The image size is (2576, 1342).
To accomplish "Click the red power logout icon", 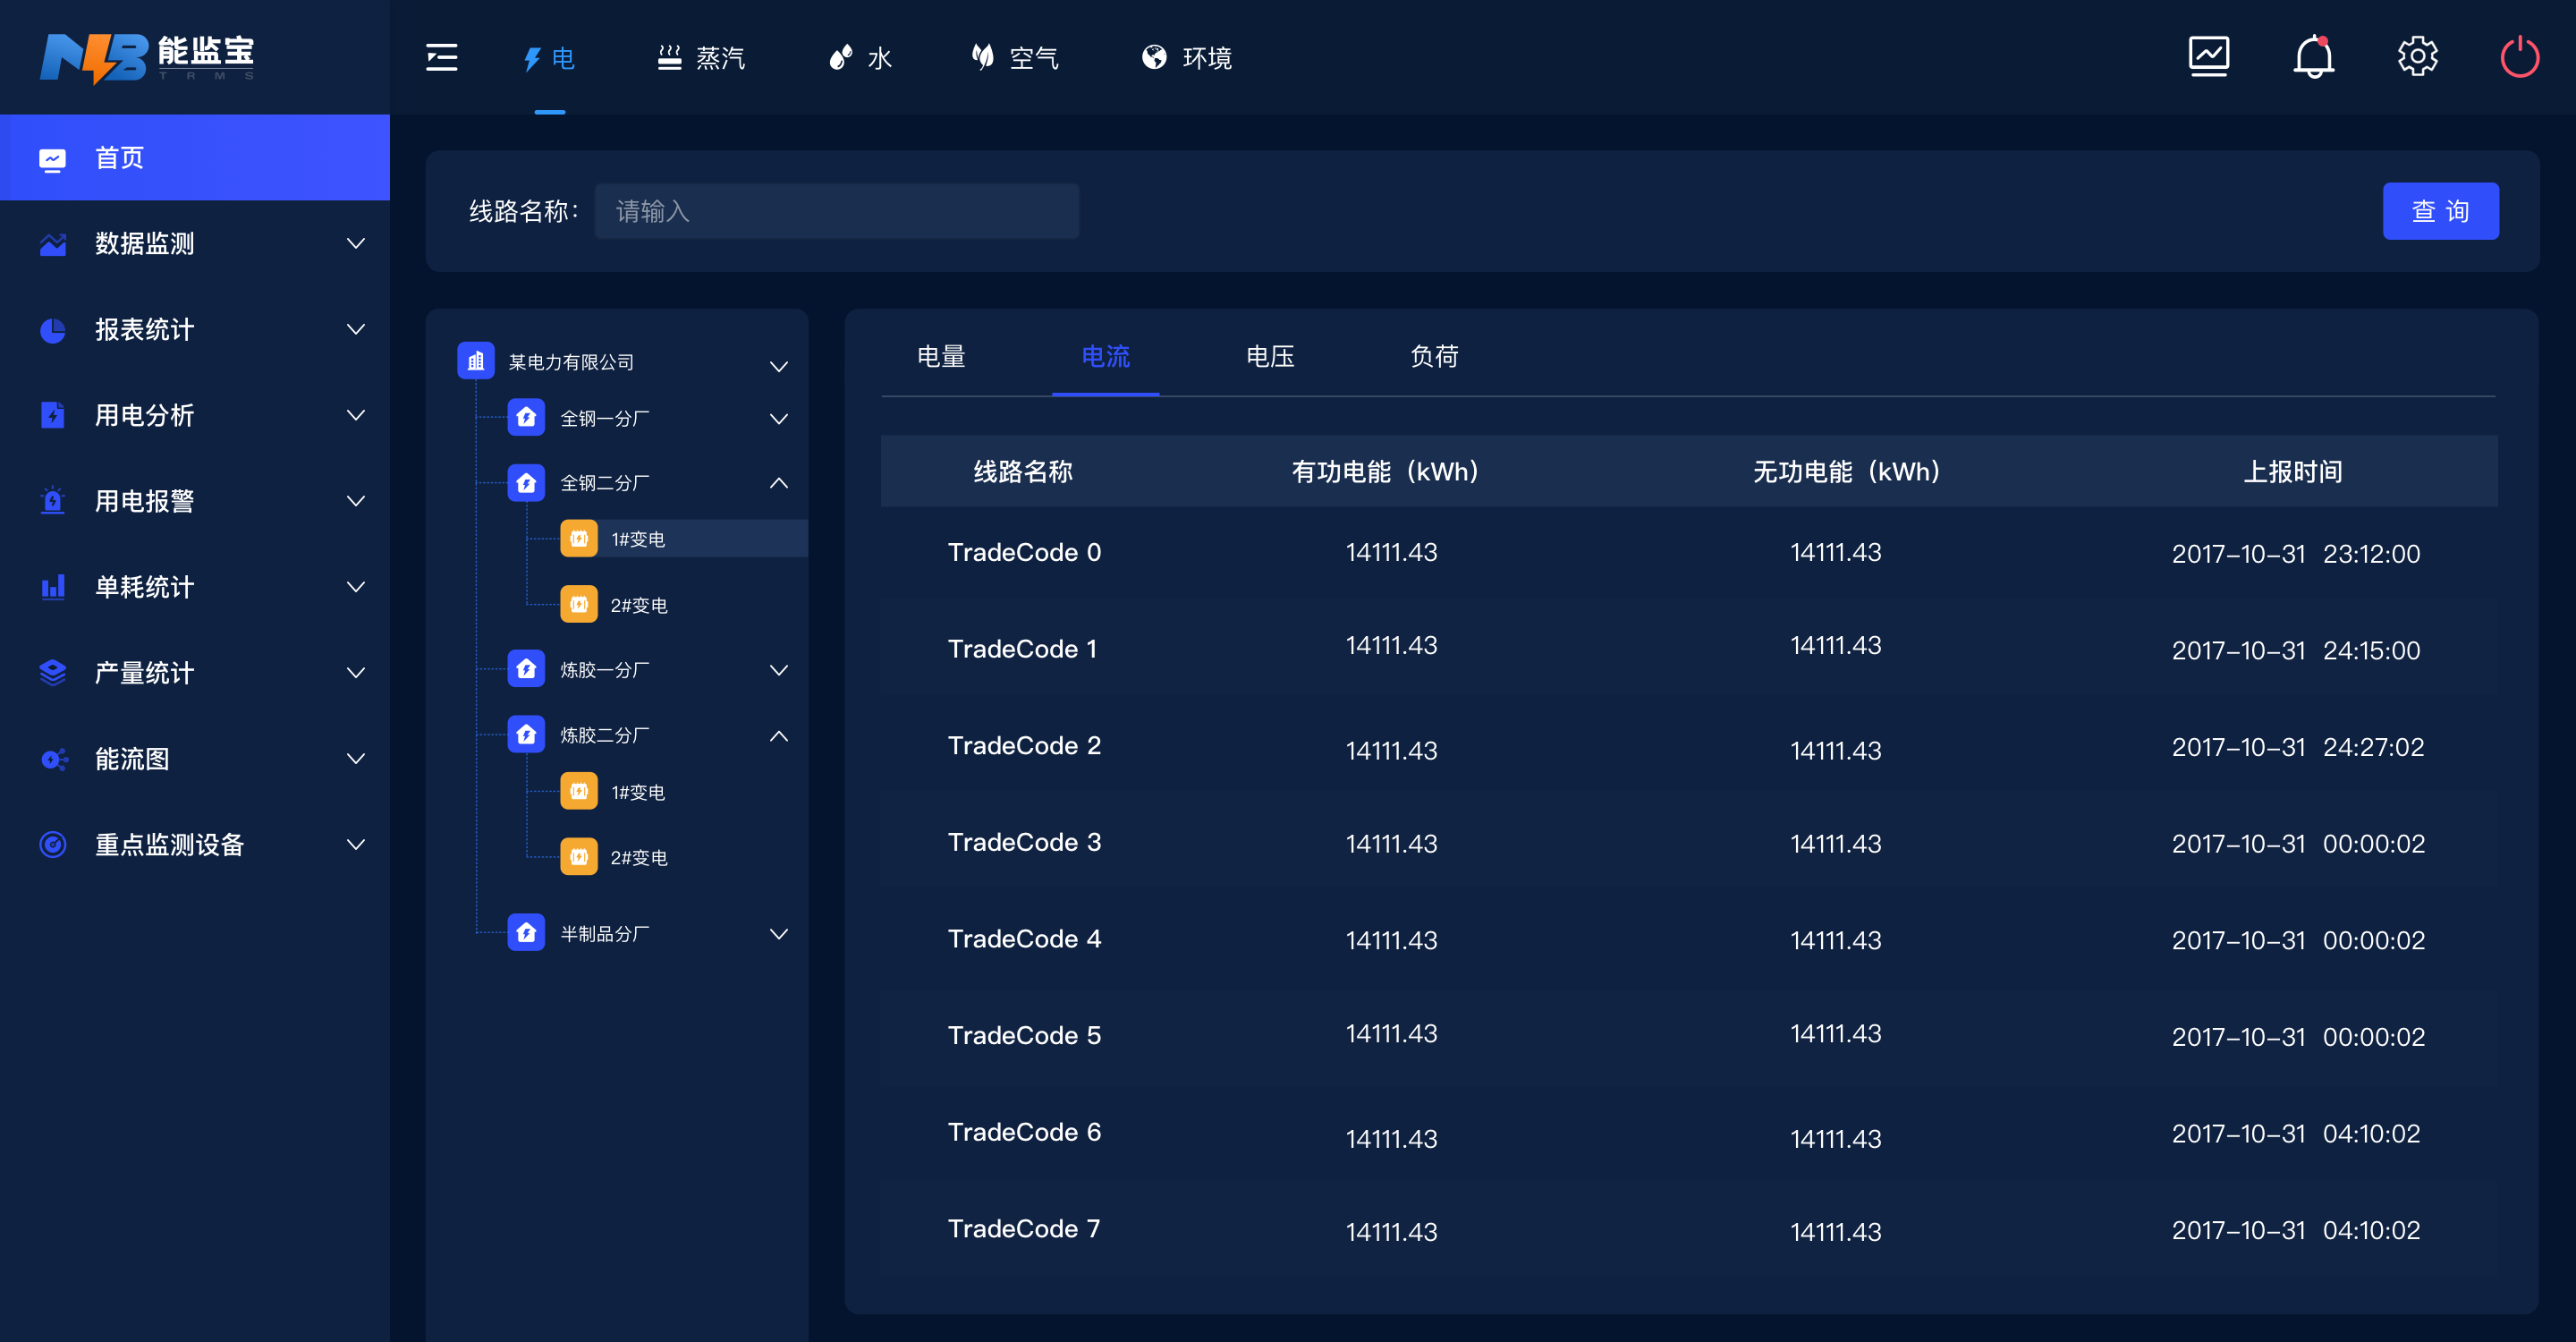I will (x=2519, y=57).
